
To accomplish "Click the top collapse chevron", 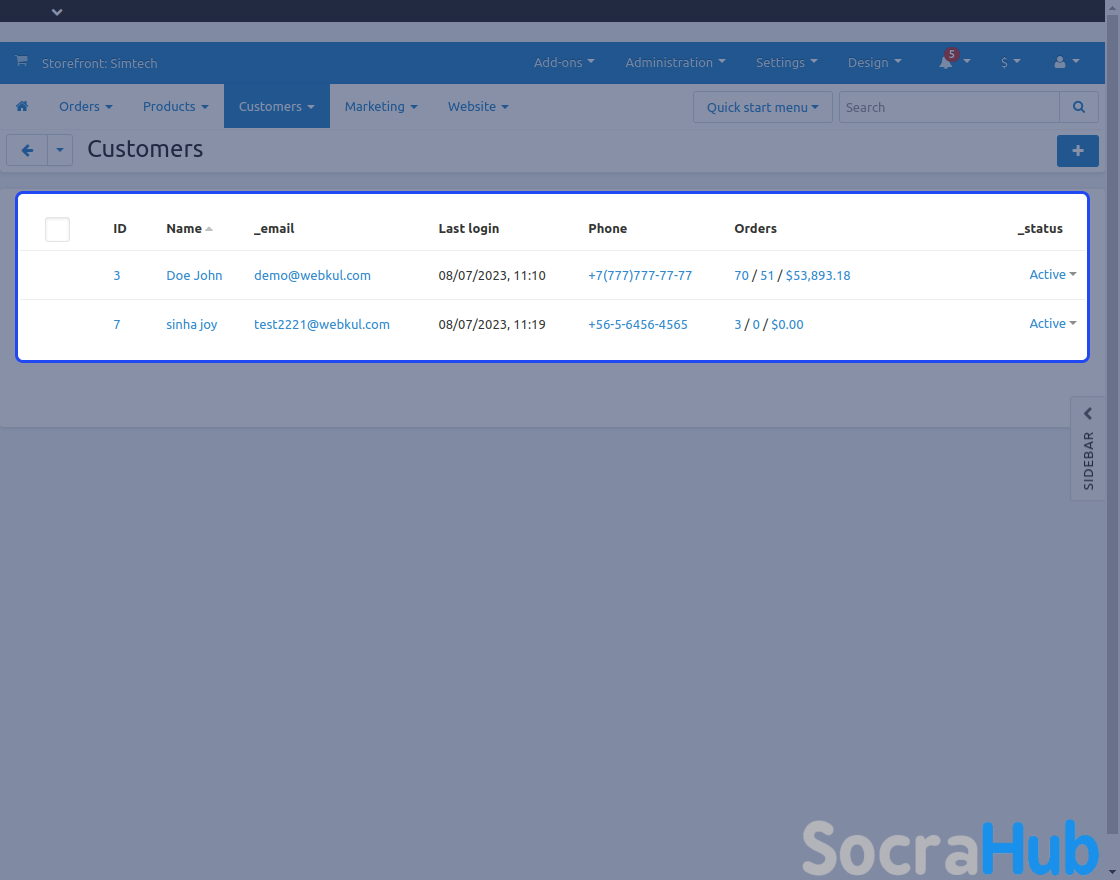I will tap(57, 12).
